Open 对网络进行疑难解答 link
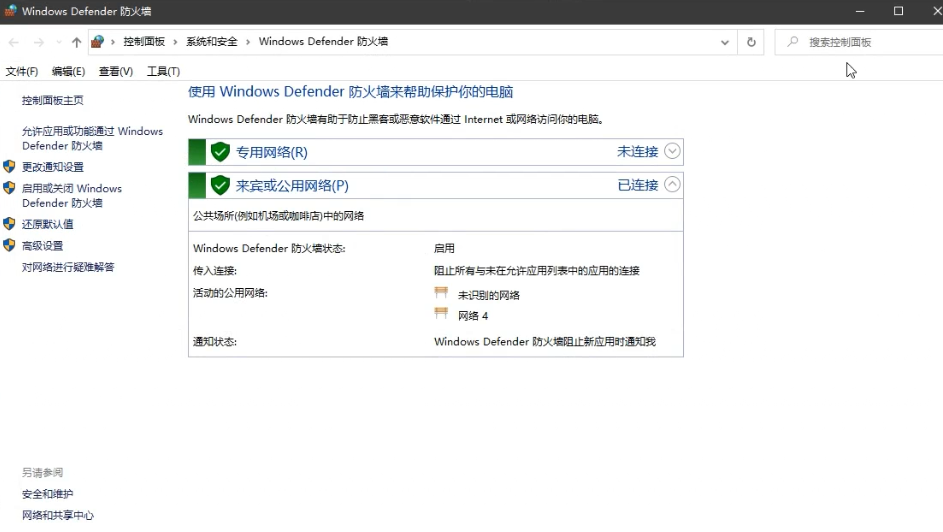 [x=68, y=267]
